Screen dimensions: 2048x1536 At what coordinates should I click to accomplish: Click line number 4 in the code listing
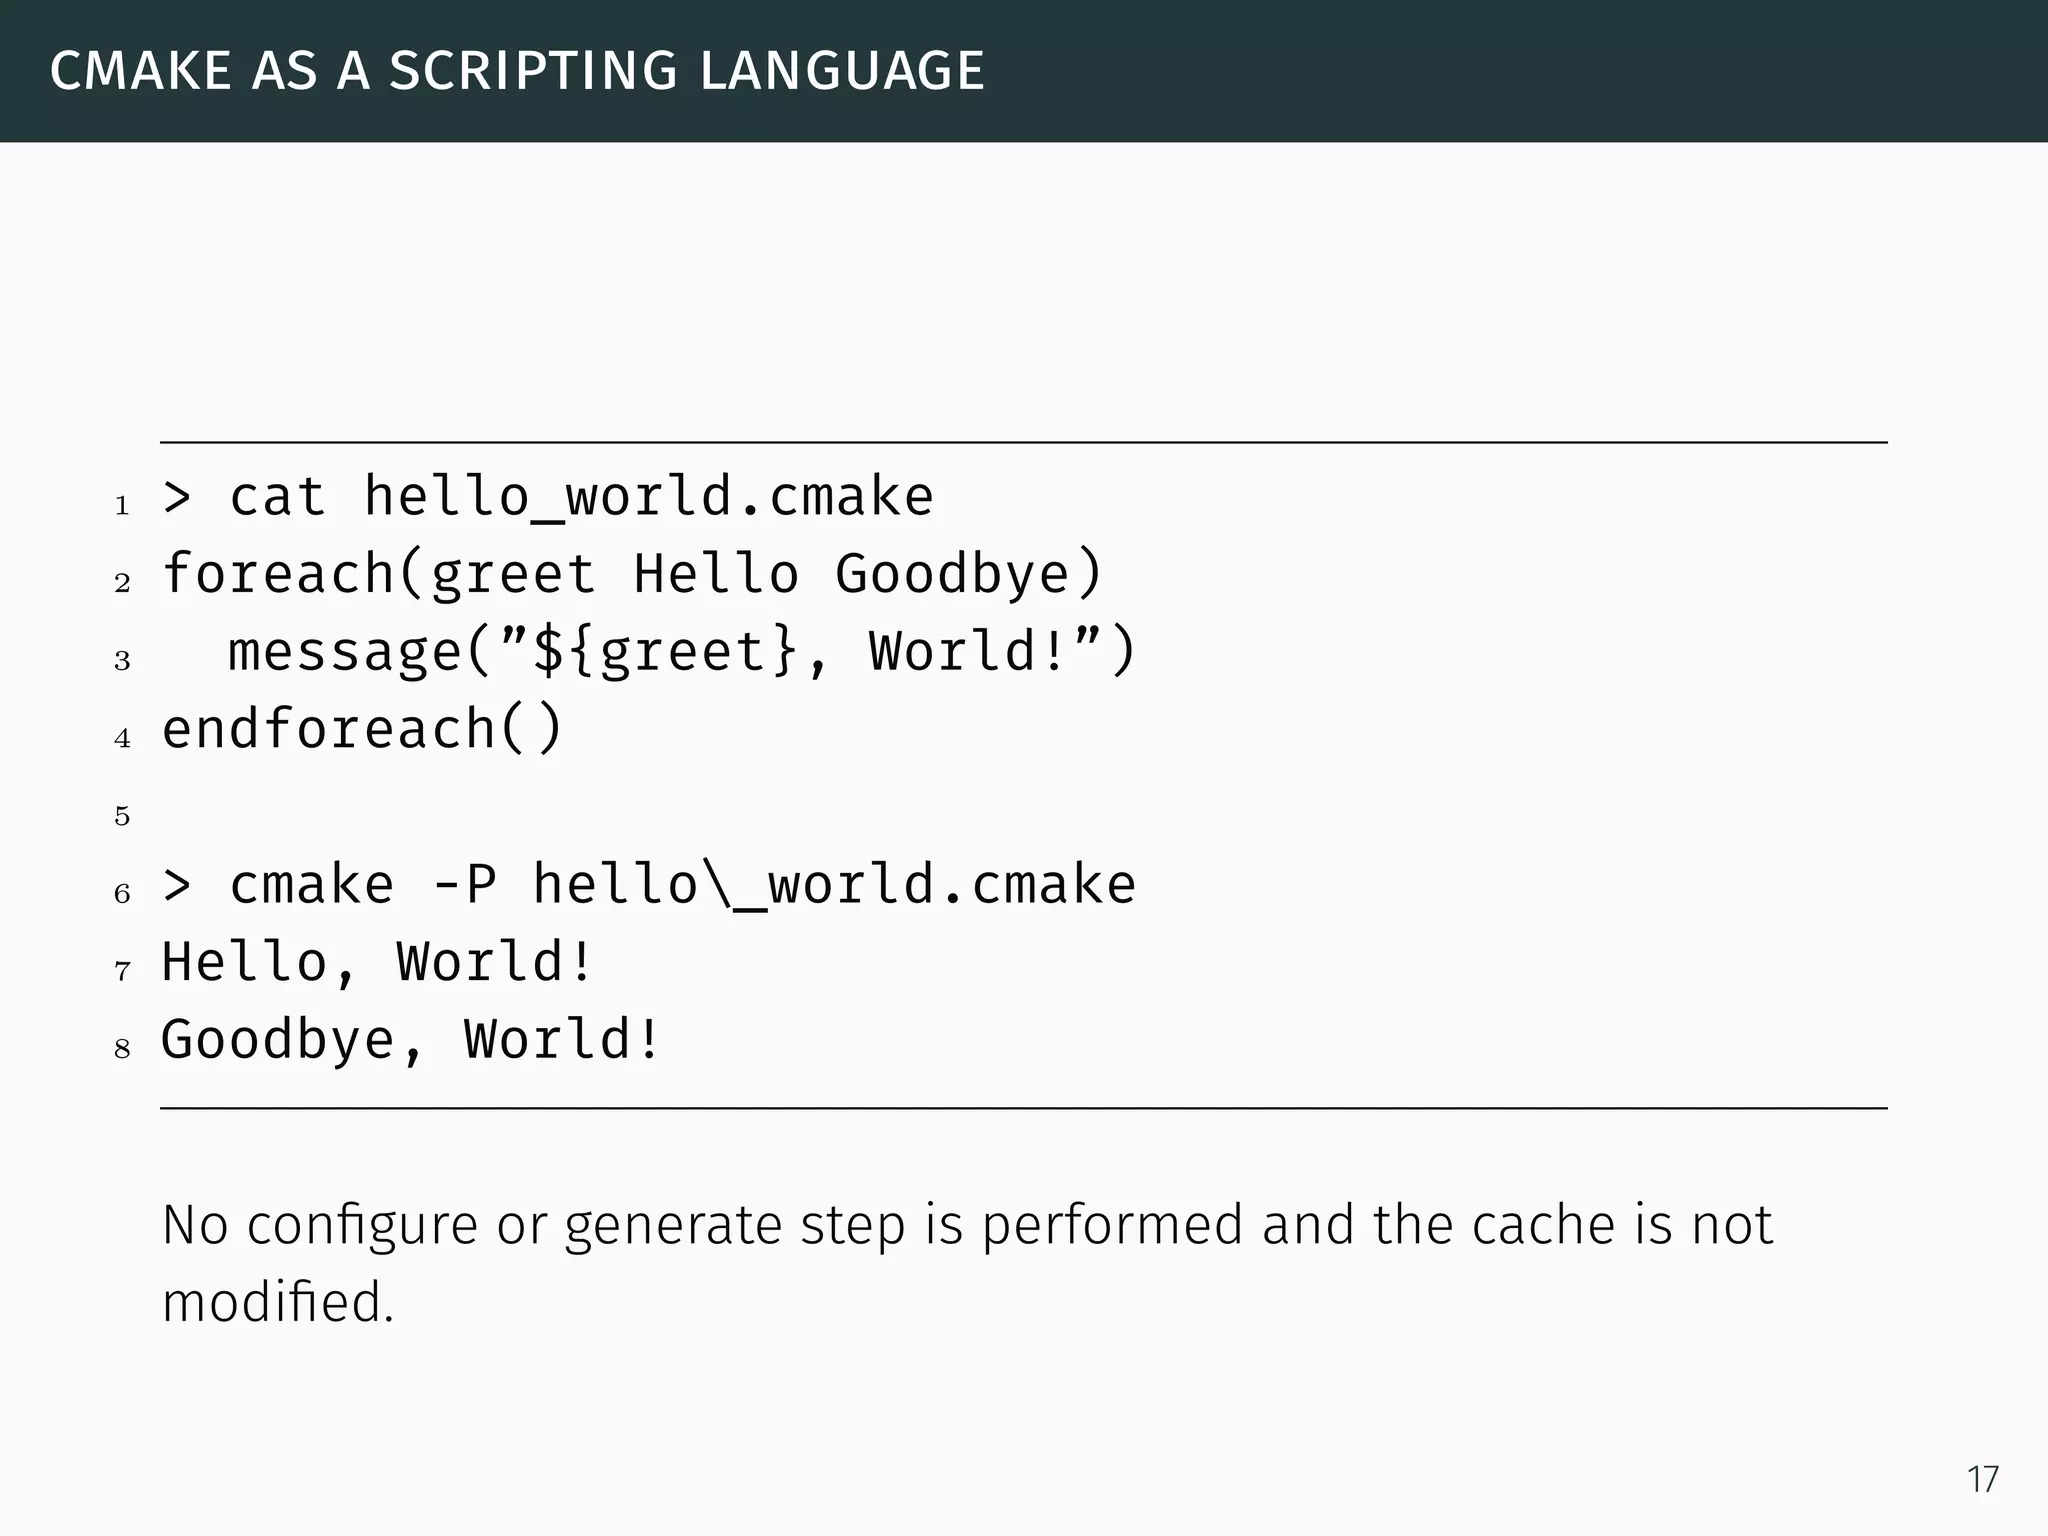[122, 739]
